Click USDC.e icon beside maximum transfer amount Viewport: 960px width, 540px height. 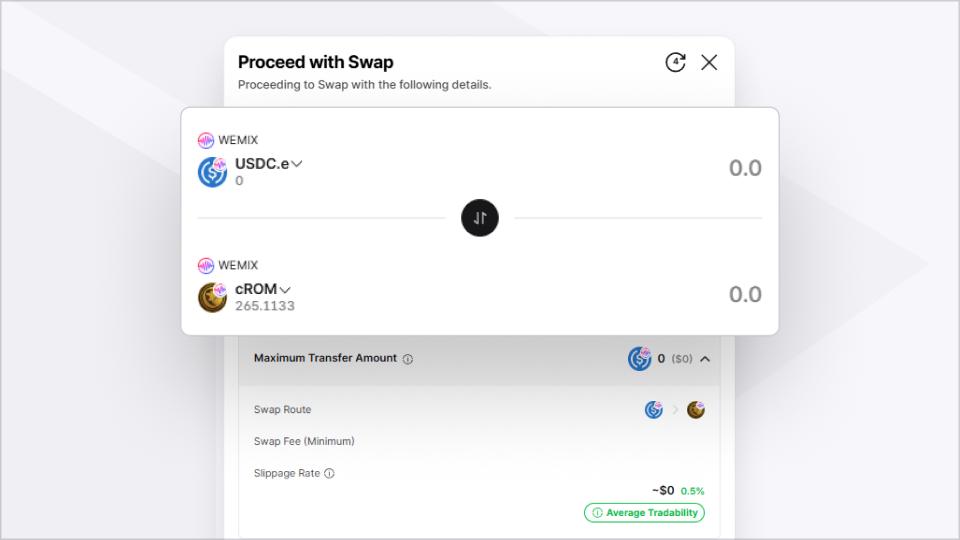[639, 359]
